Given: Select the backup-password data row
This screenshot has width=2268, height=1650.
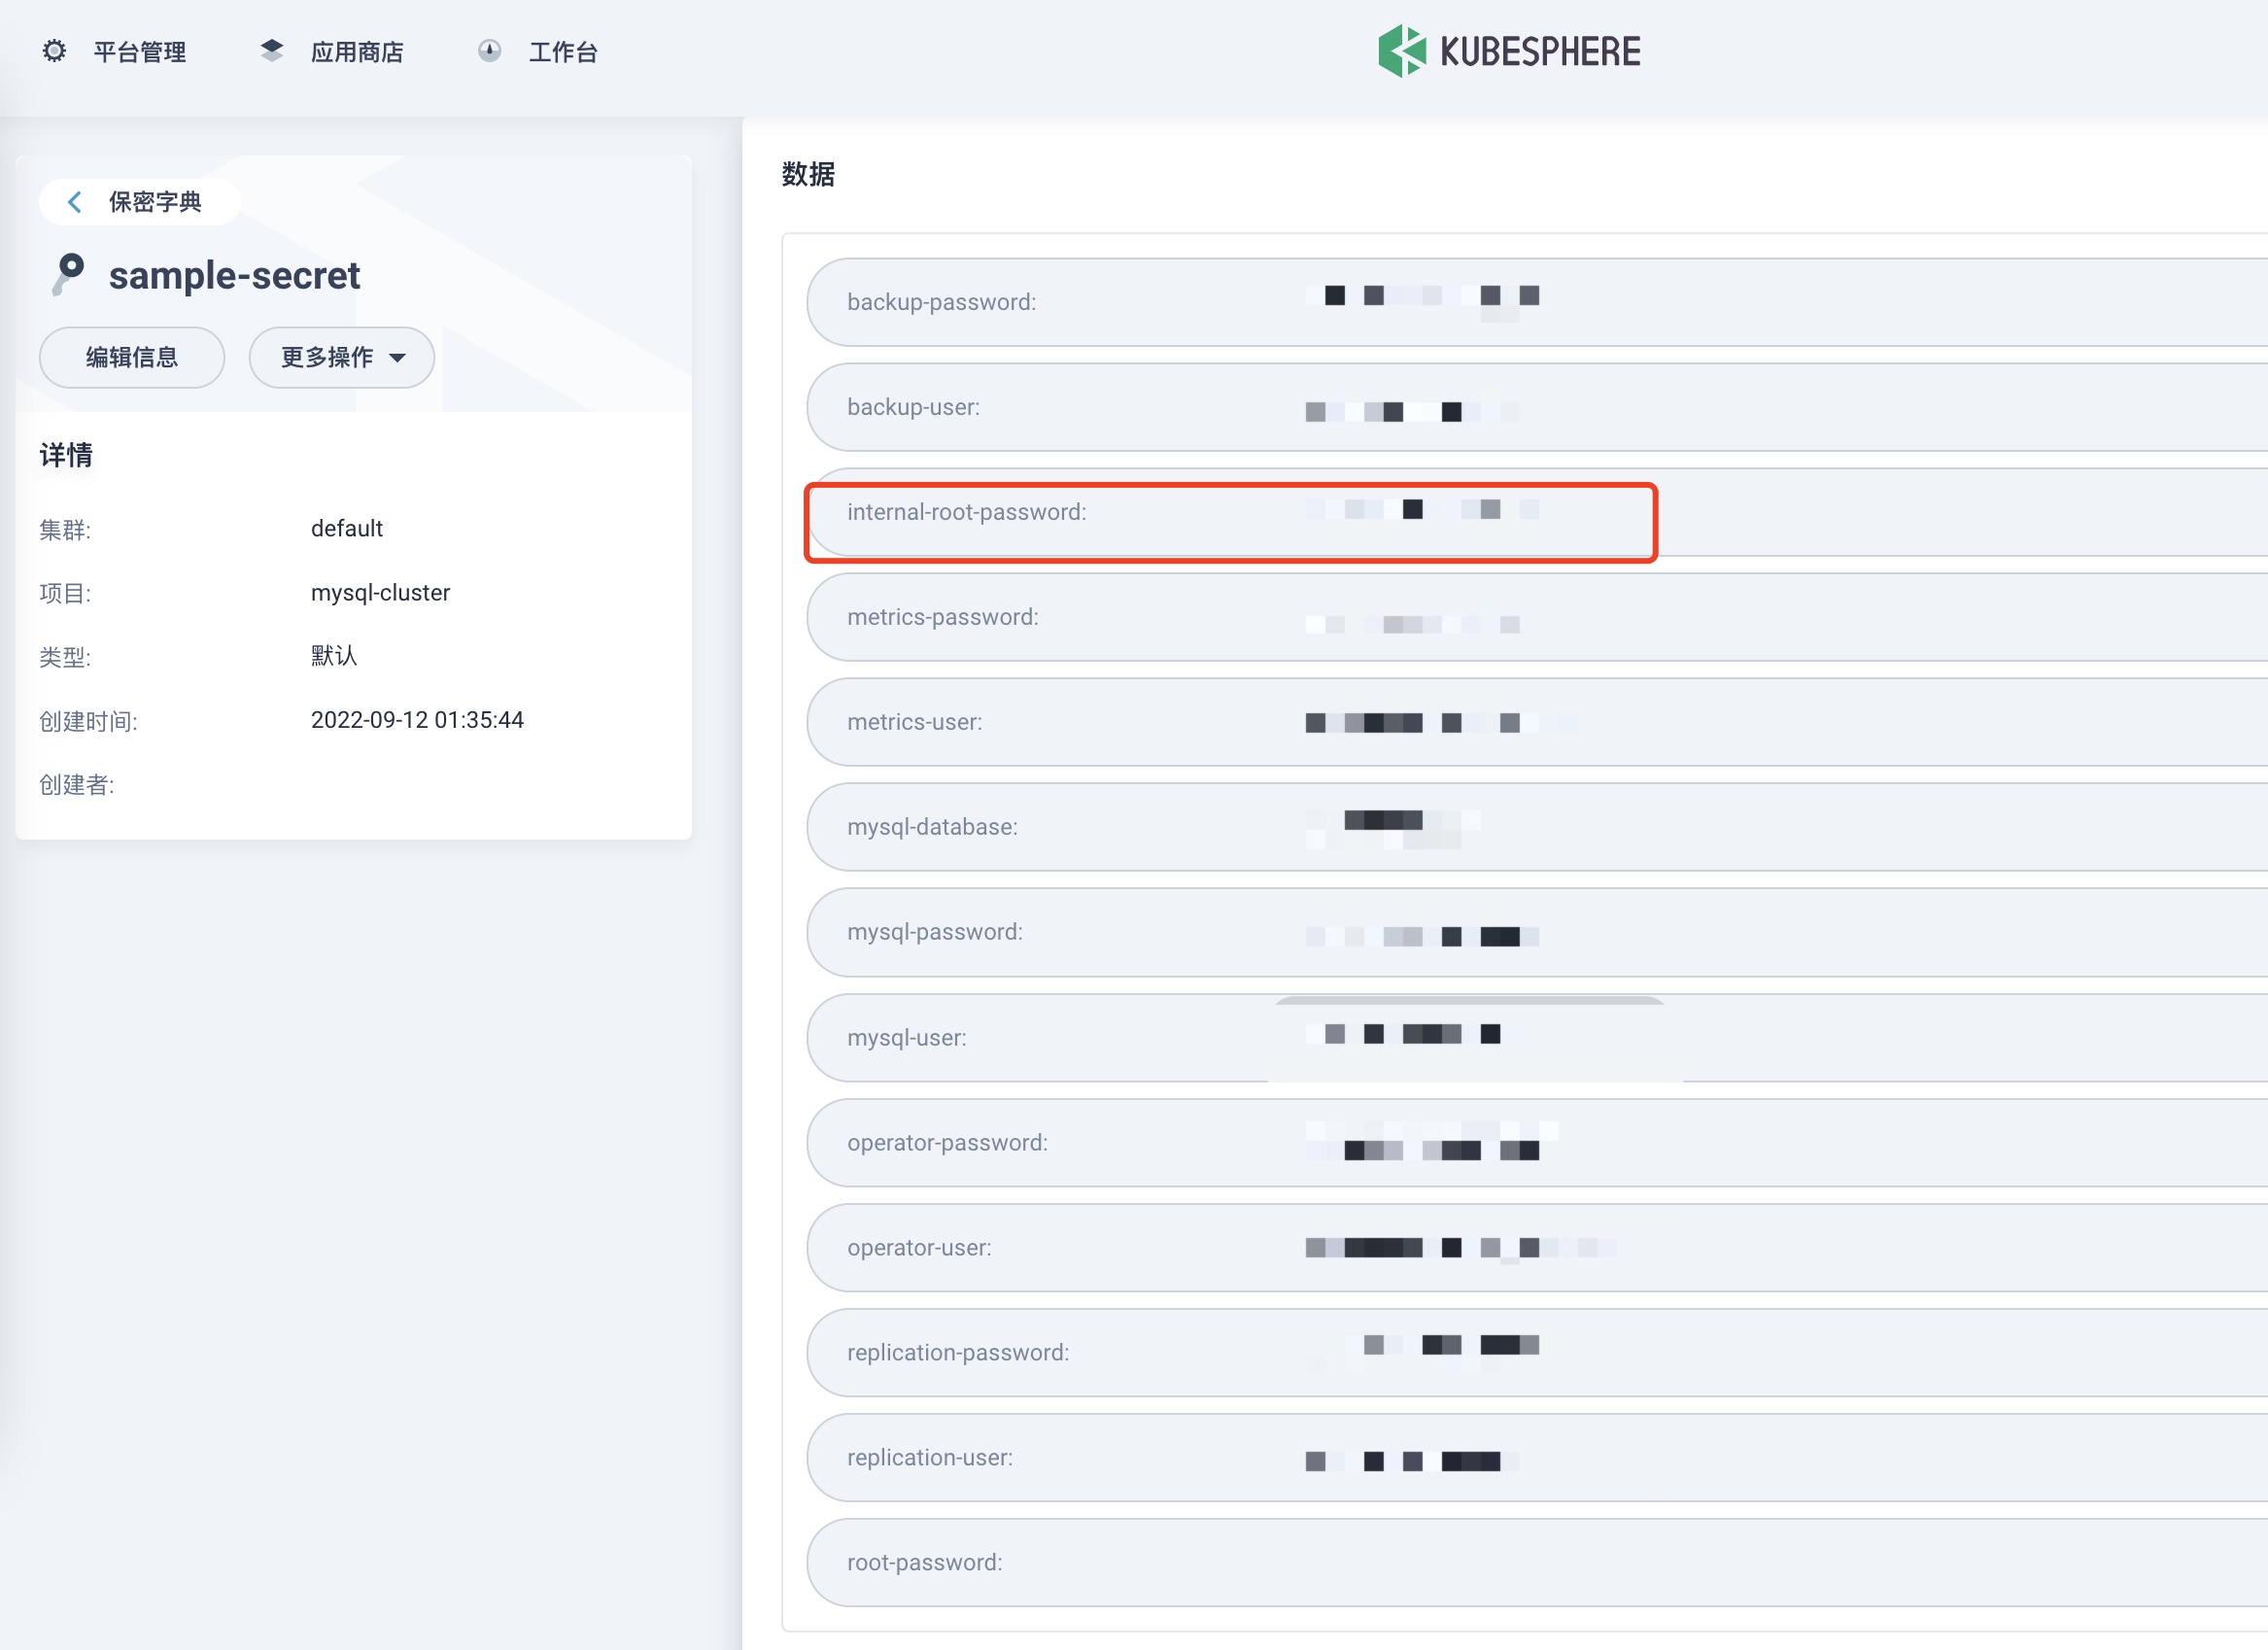Looking at the screenshot, I should (1537, 302).
